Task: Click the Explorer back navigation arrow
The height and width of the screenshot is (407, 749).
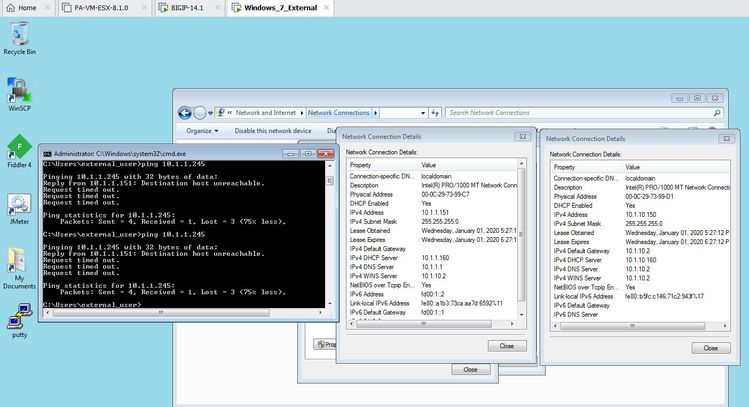Action: tap(184, 113)
